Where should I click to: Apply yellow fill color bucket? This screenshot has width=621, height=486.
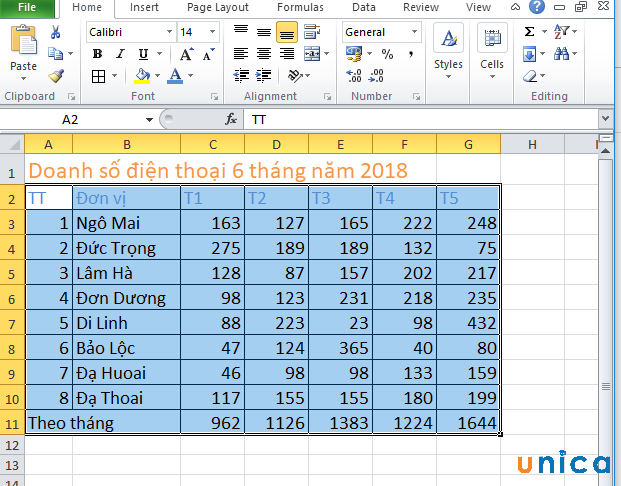tap(142, 76)
